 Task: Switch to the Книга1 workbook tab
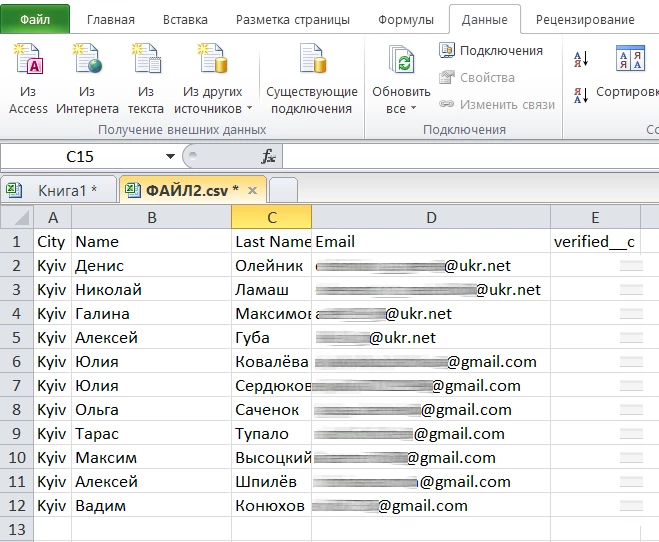click(58, 190)
